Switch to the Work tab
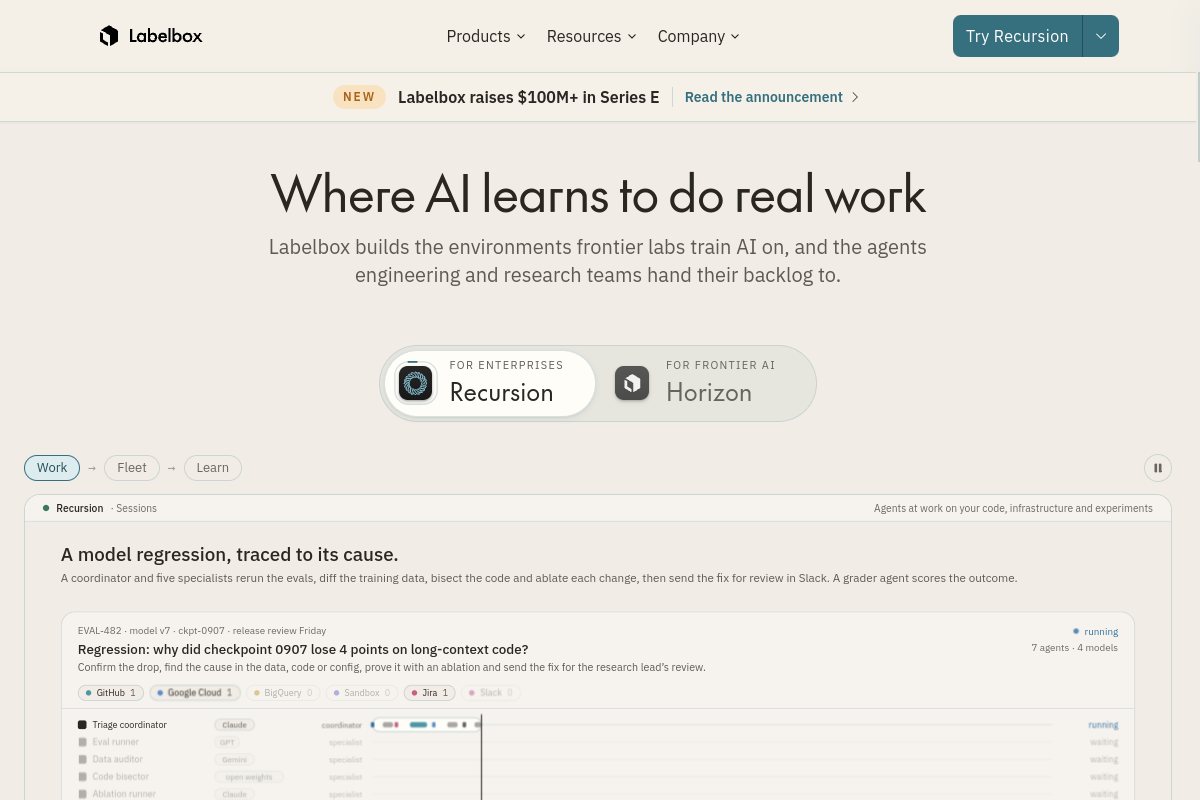The width and height of the screenshot is (1200, 800). (52, 468)
